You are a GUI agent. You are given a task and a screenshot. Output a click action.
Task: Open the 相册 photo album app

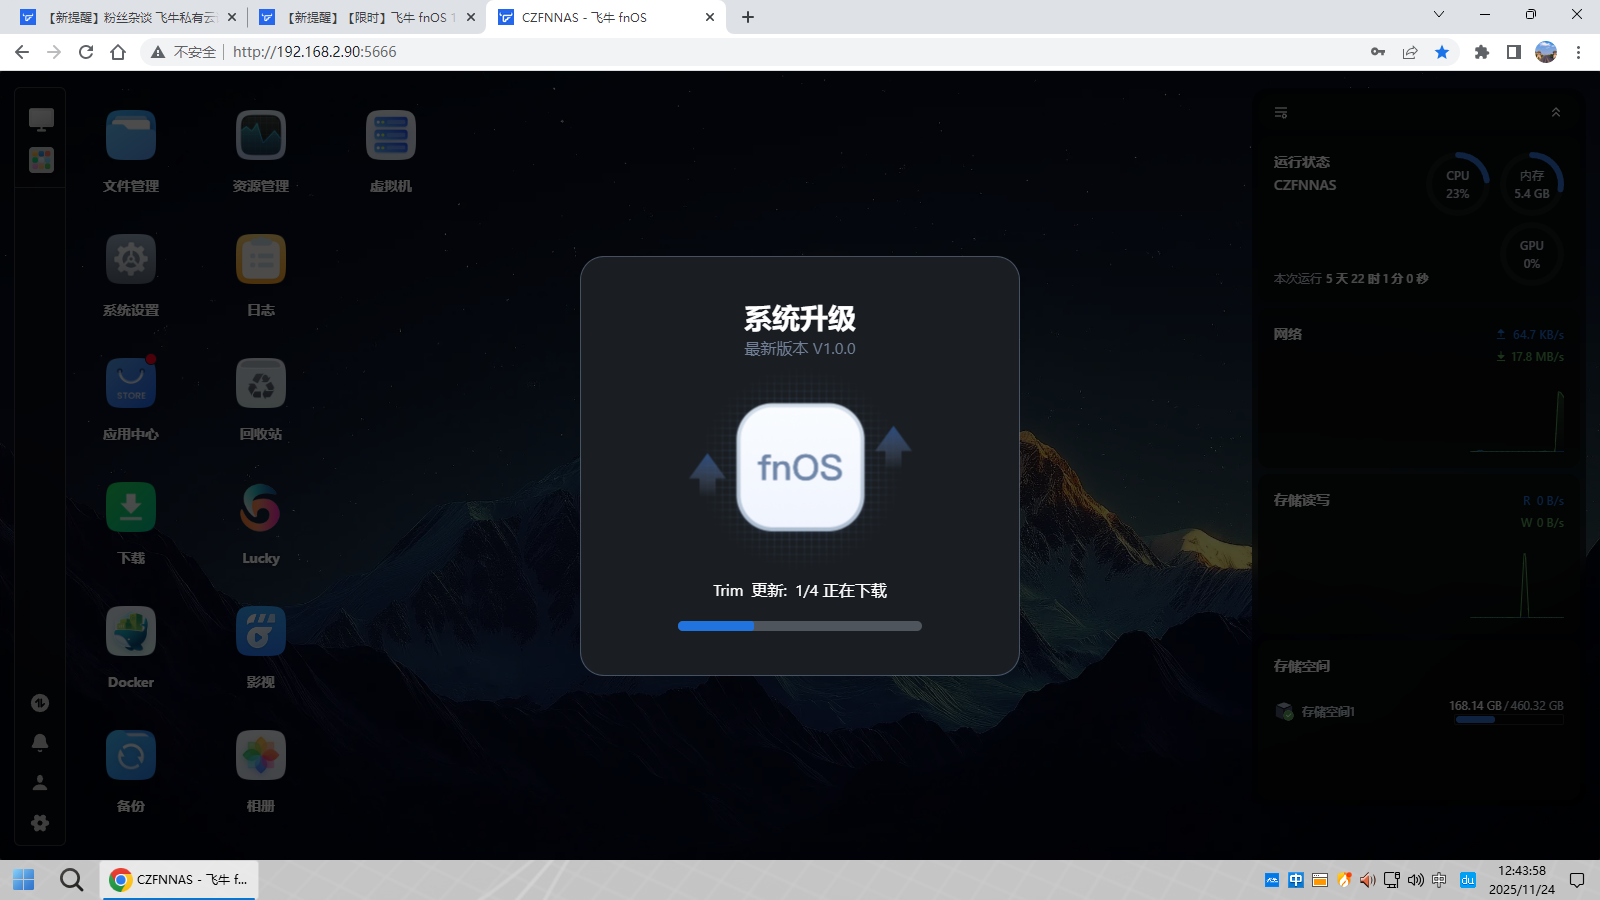coord(259,754)
